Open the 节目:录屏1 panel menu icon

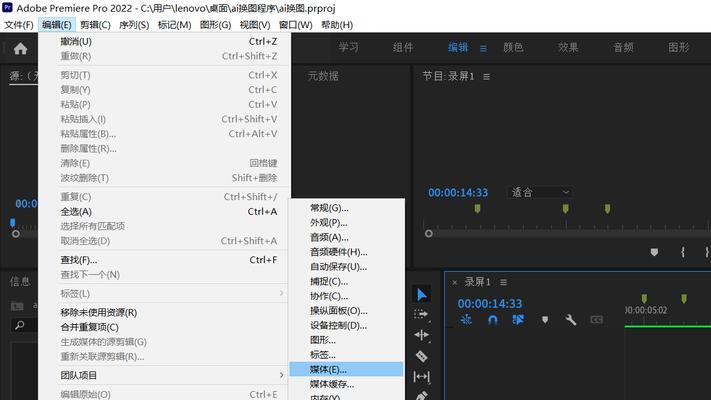pyautogui.click(x=486, y=77)
